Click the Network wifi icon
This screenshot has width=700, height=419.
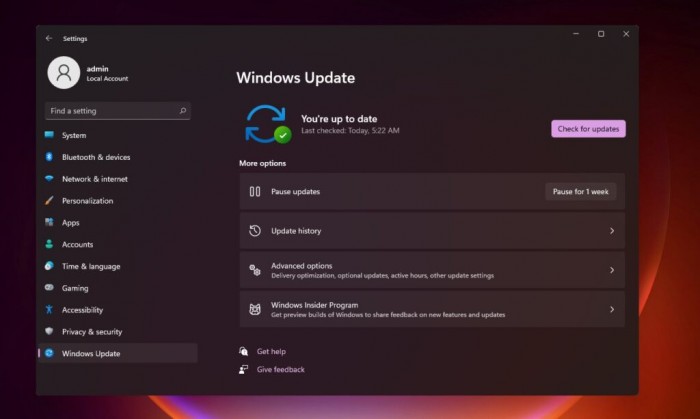[x=49, y=178]
